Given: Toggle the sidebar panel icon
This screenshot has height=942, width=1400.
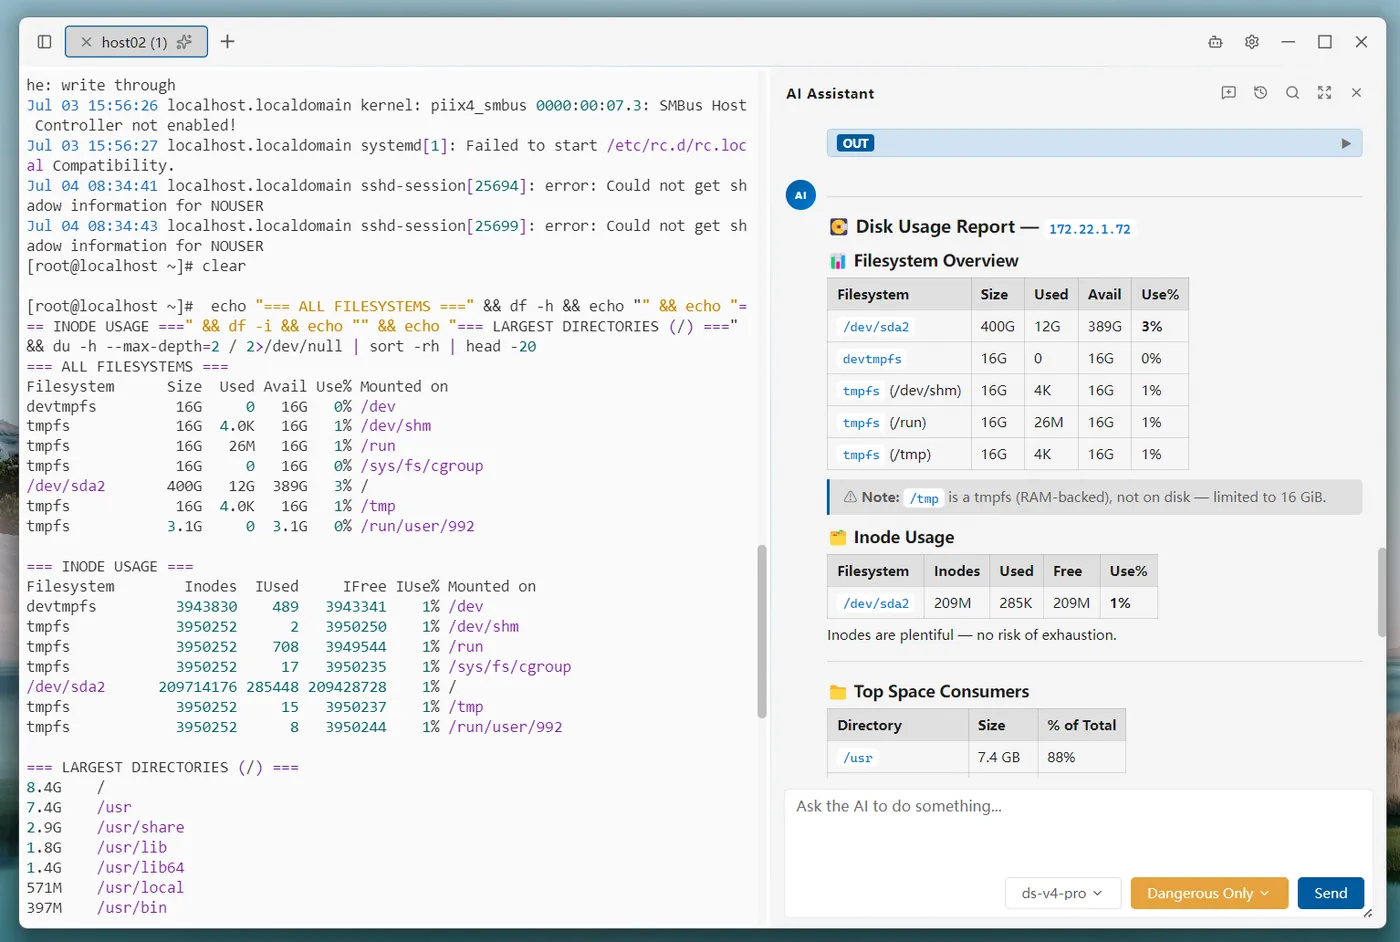Looking at the screenshot, I should [44, 42].
